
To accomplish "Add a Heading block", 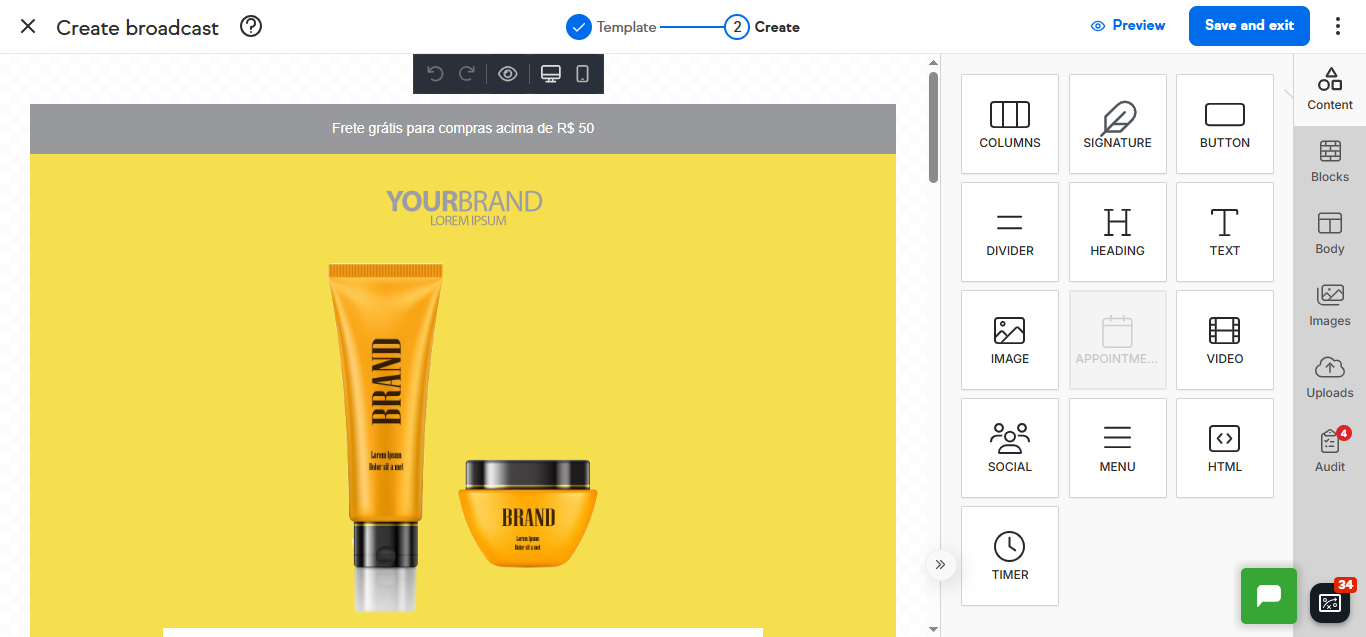I will click(x=1117, y=231).
